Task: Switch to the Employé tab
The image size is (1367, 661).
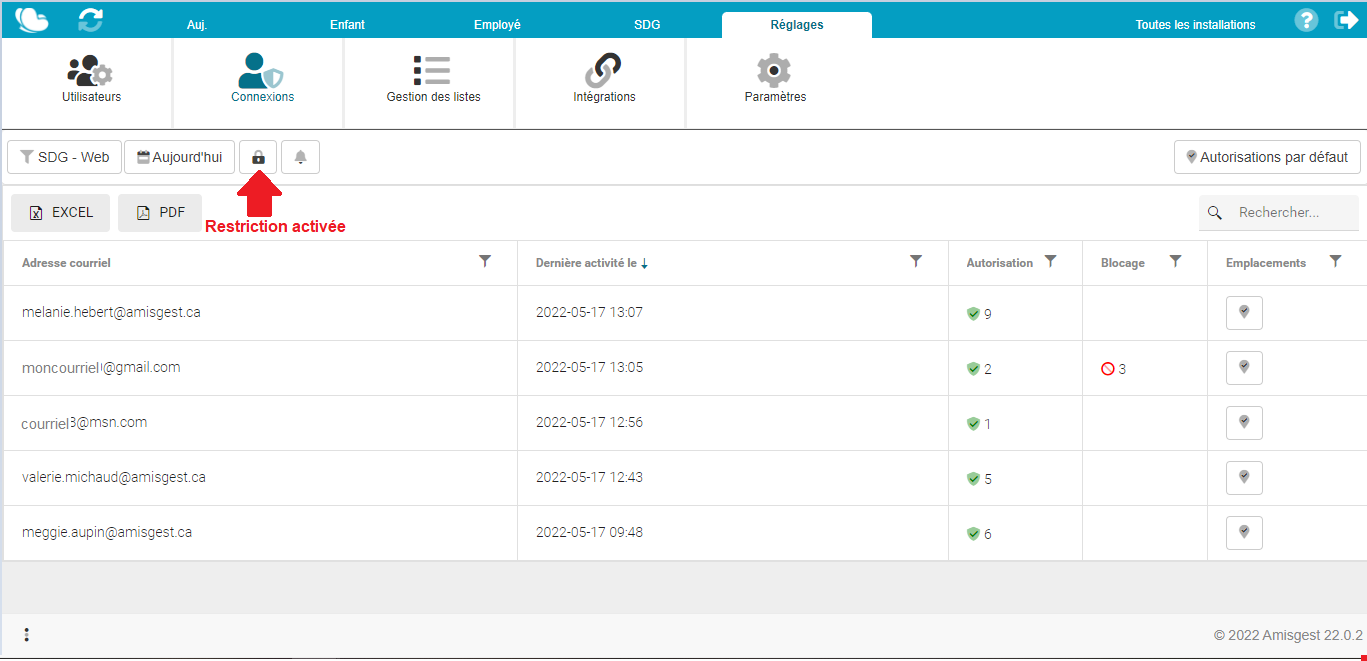Action: pos(497,25)
